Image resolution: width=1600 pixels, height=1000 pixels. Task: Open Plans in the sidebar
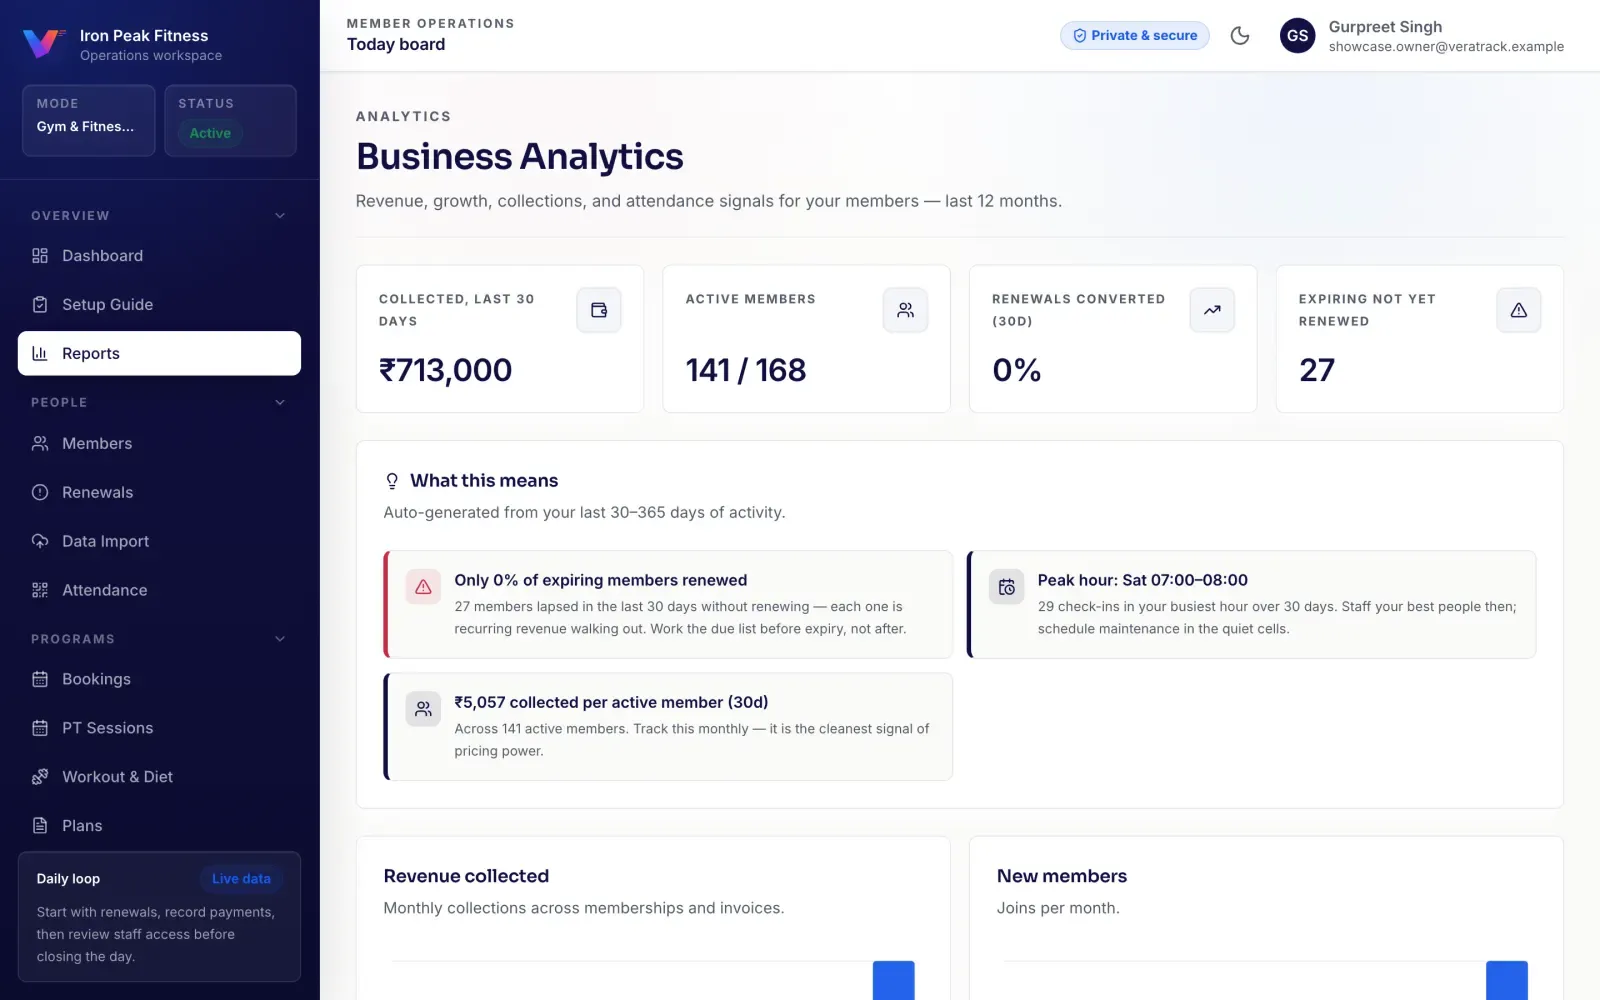click(159, 826)
